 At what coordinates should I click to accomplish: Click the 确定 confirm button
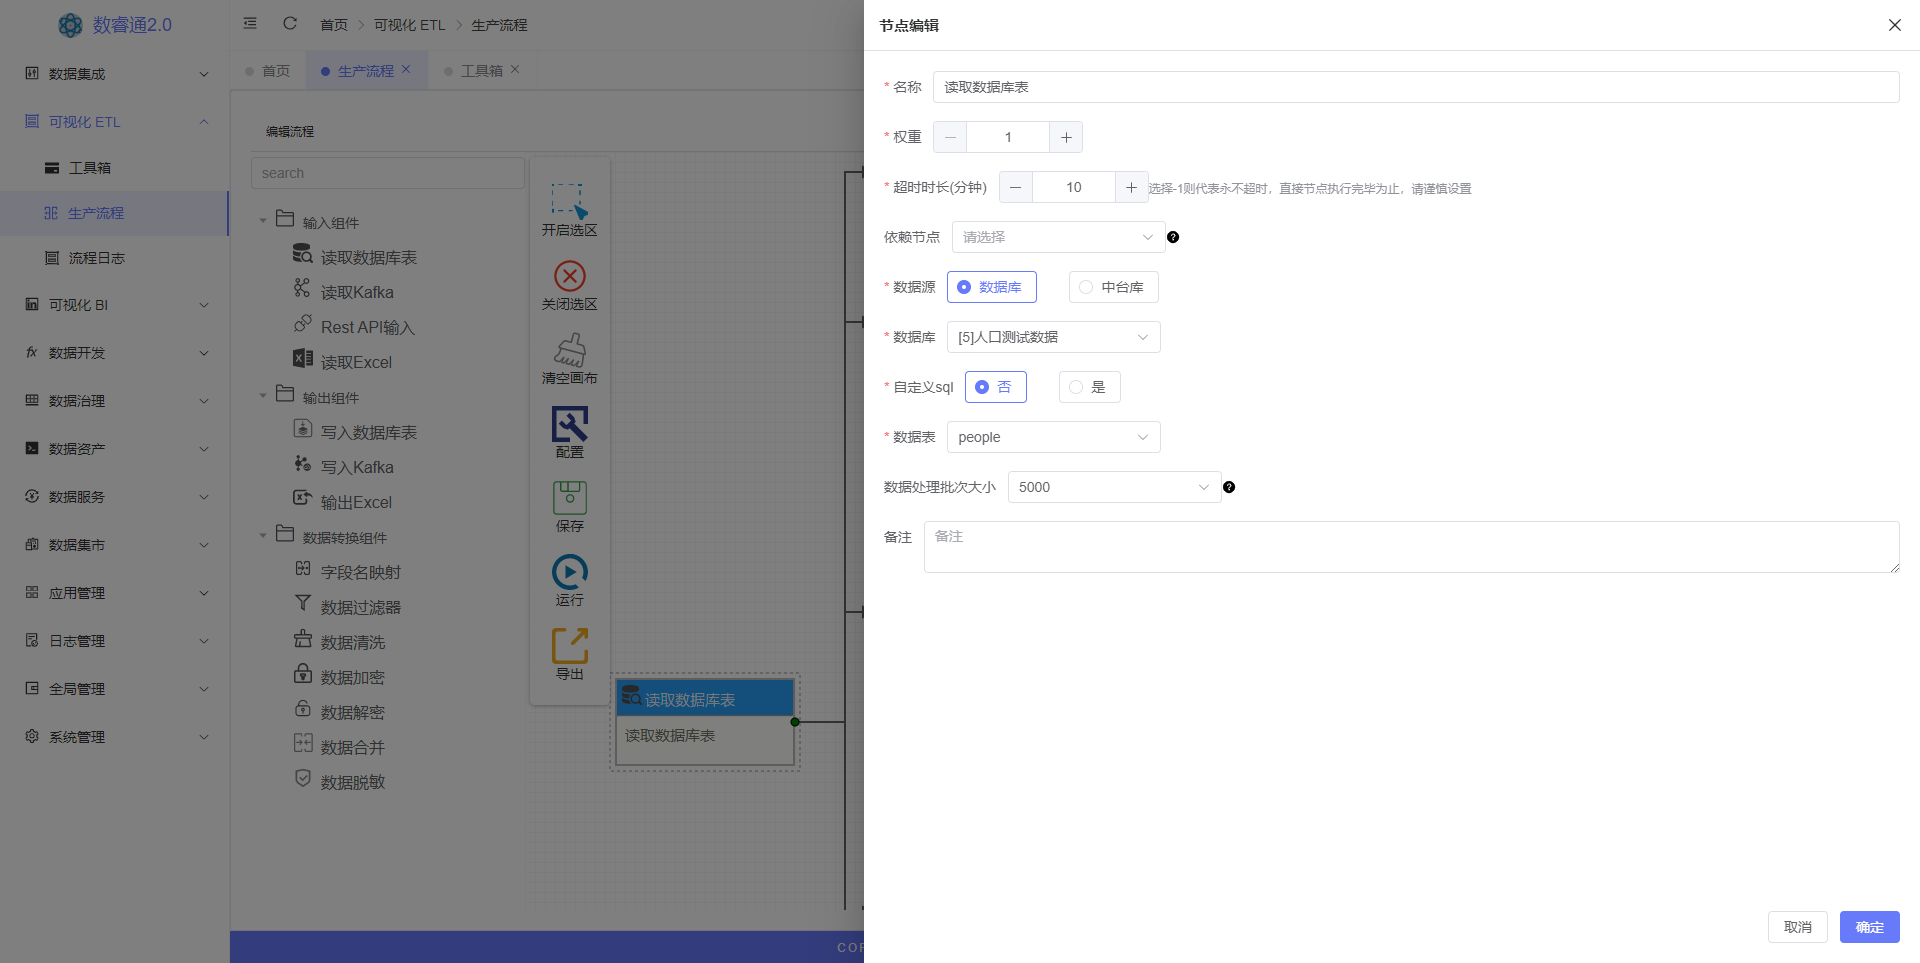[1869, 927]
